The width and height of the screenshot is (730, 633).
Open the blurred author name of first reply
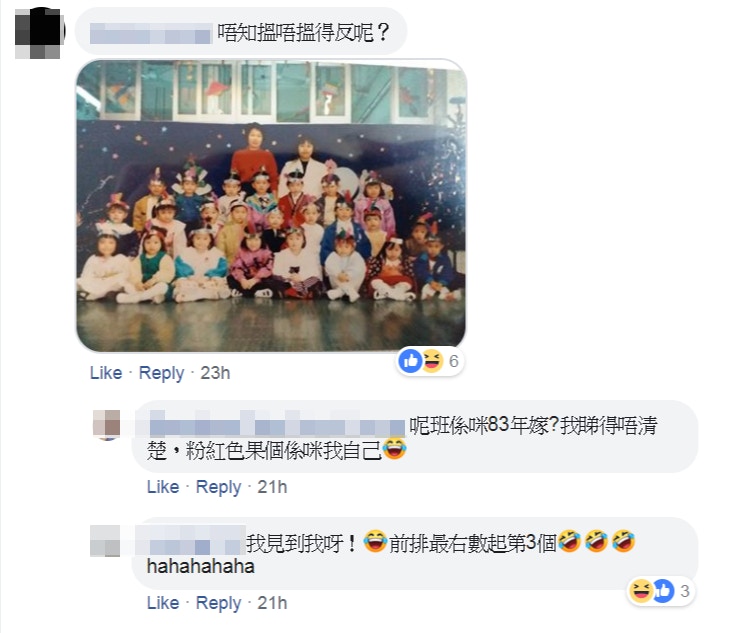click(277, 425)
